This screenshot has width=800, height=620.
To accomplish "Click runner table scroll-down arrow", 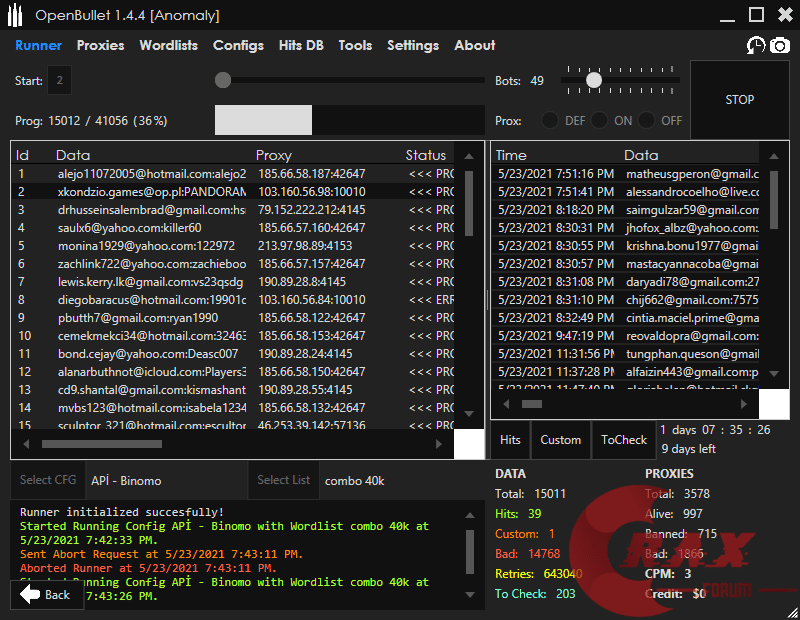I will [469, 412].
